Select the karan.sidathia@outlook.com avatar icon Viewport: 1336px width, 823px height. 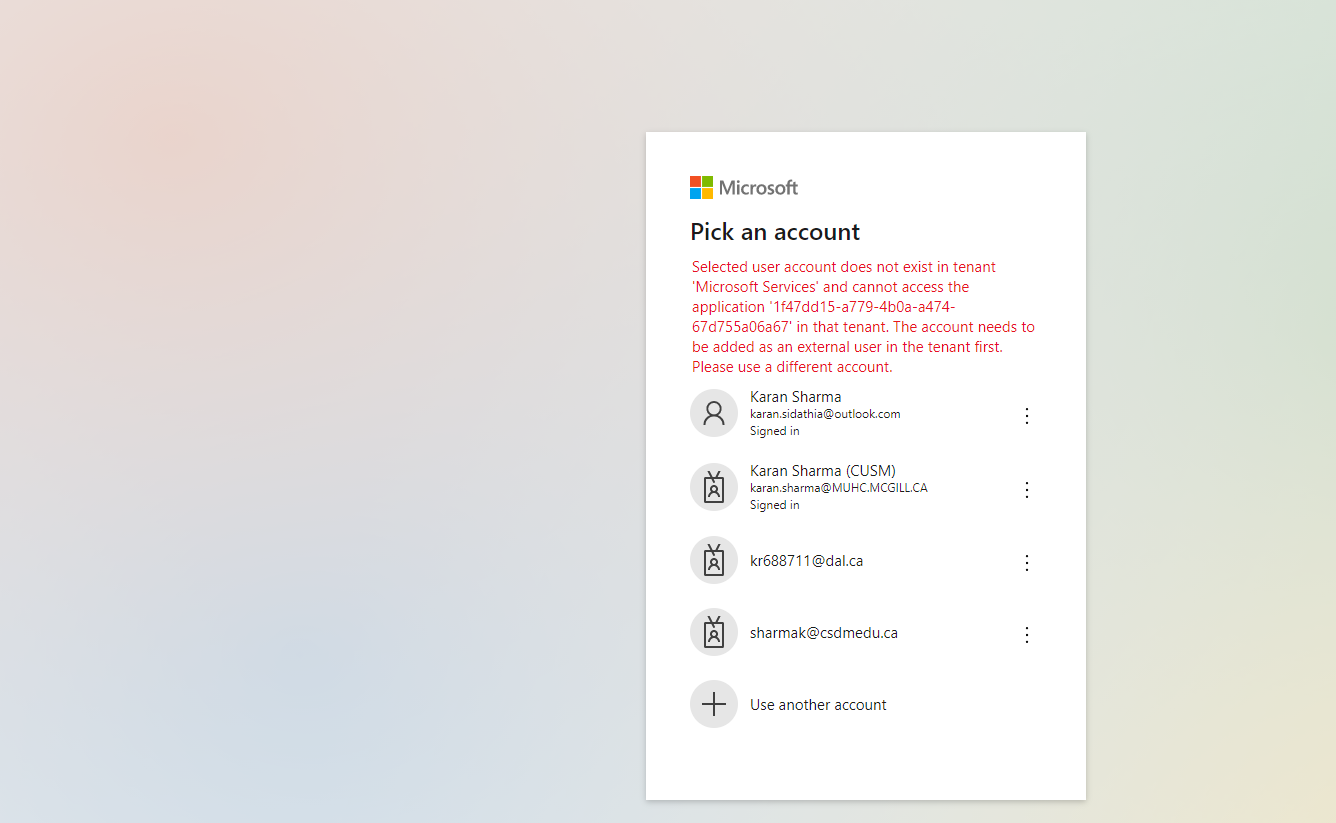[x=714, y=413]
